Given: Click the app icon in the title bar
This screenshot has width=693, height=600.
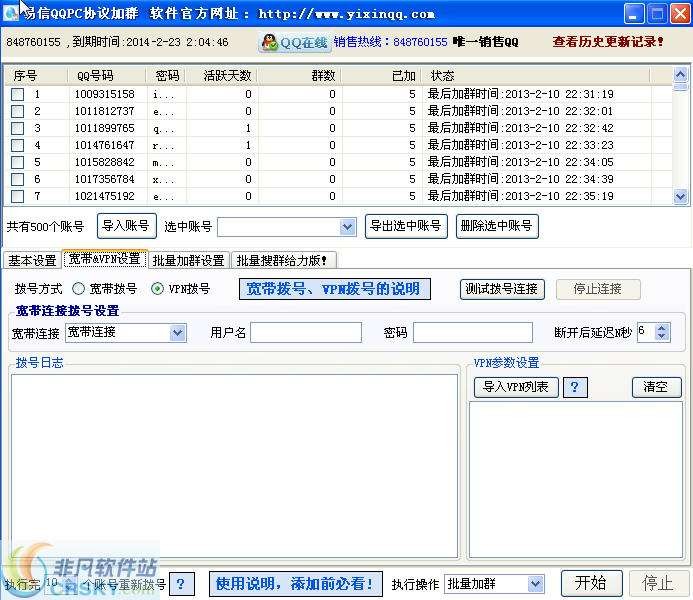Looking at the screenshot, I should pos(11,13).
